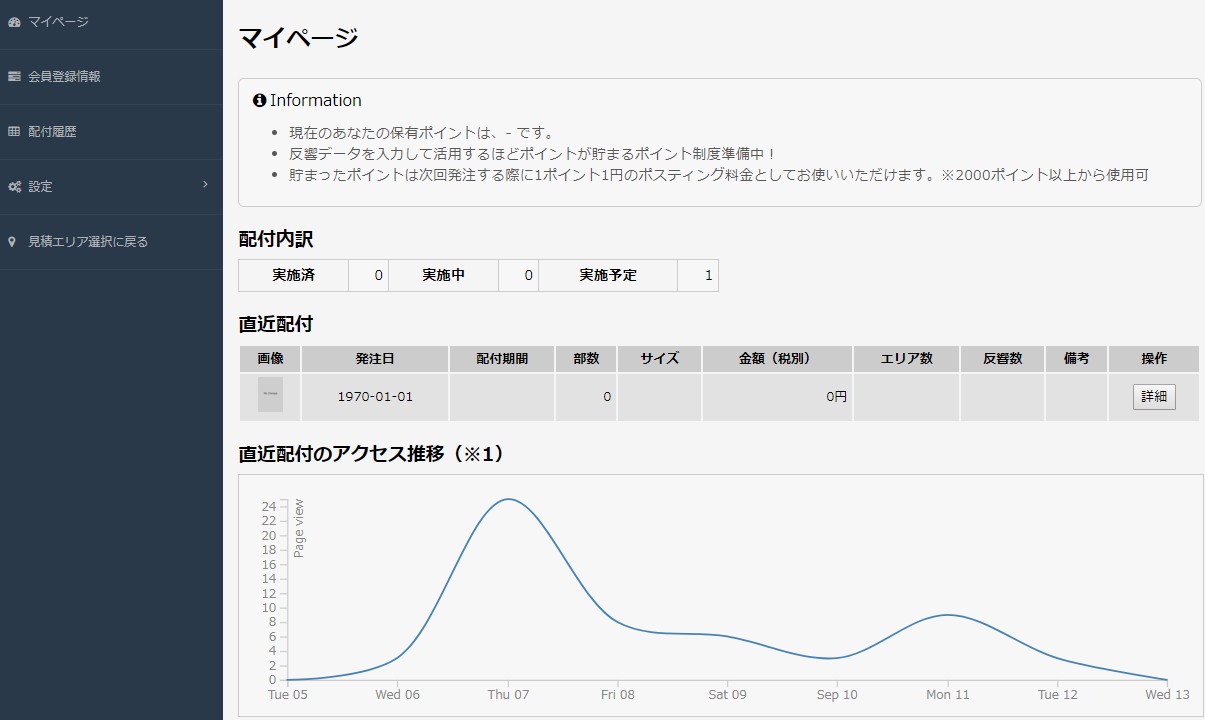This screenshot has width=1205, height=720.
Task: Select the 実施済 status cell
Action: [293, 276]
